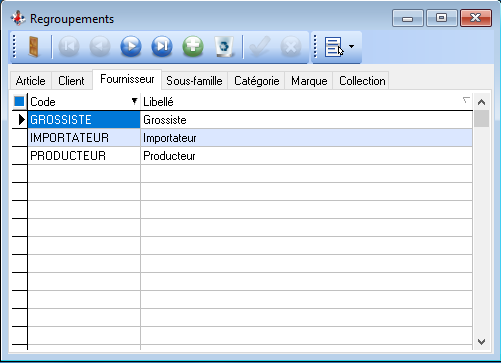Open dropdown arrow beside list icon

[352, 46]
